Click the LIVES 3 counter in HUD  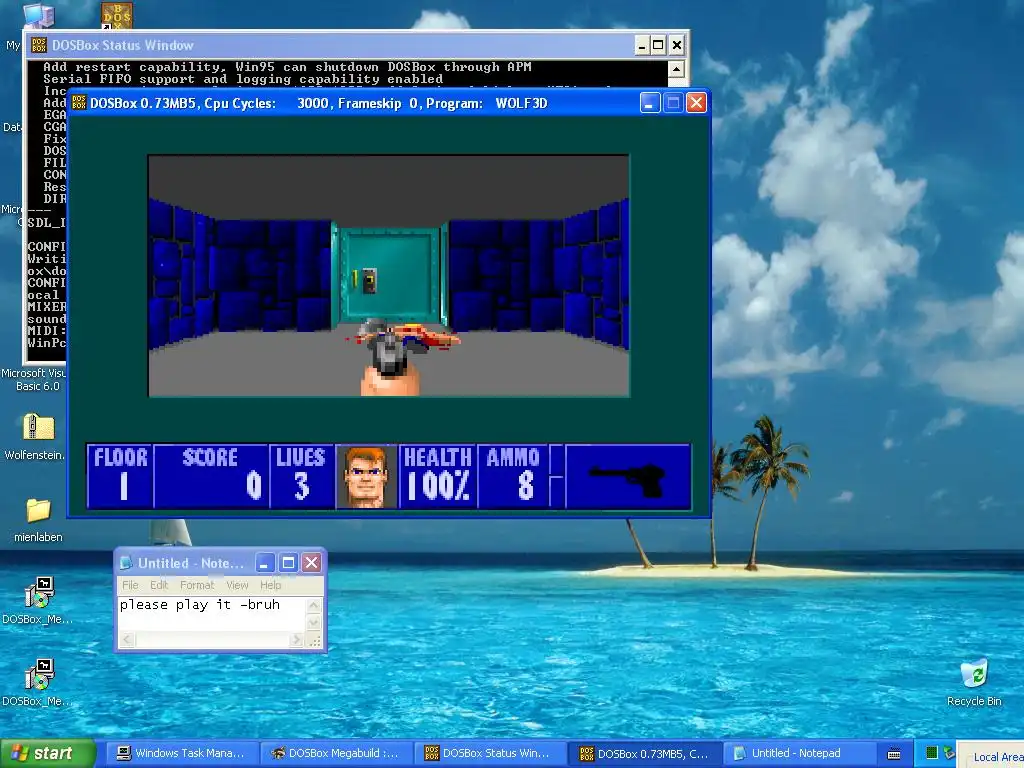301,475
